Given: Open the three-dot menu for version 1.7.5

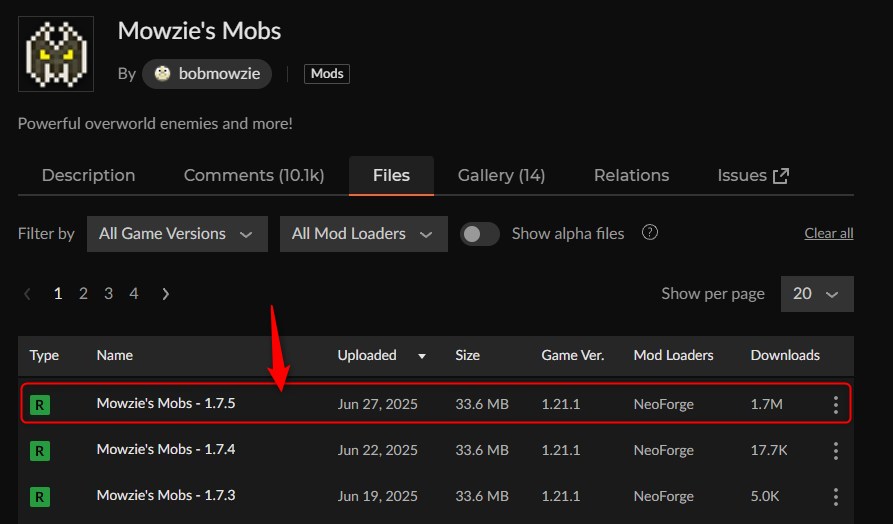Looking at the screenshot, I should pyautogui.click(x=836, y=405).
